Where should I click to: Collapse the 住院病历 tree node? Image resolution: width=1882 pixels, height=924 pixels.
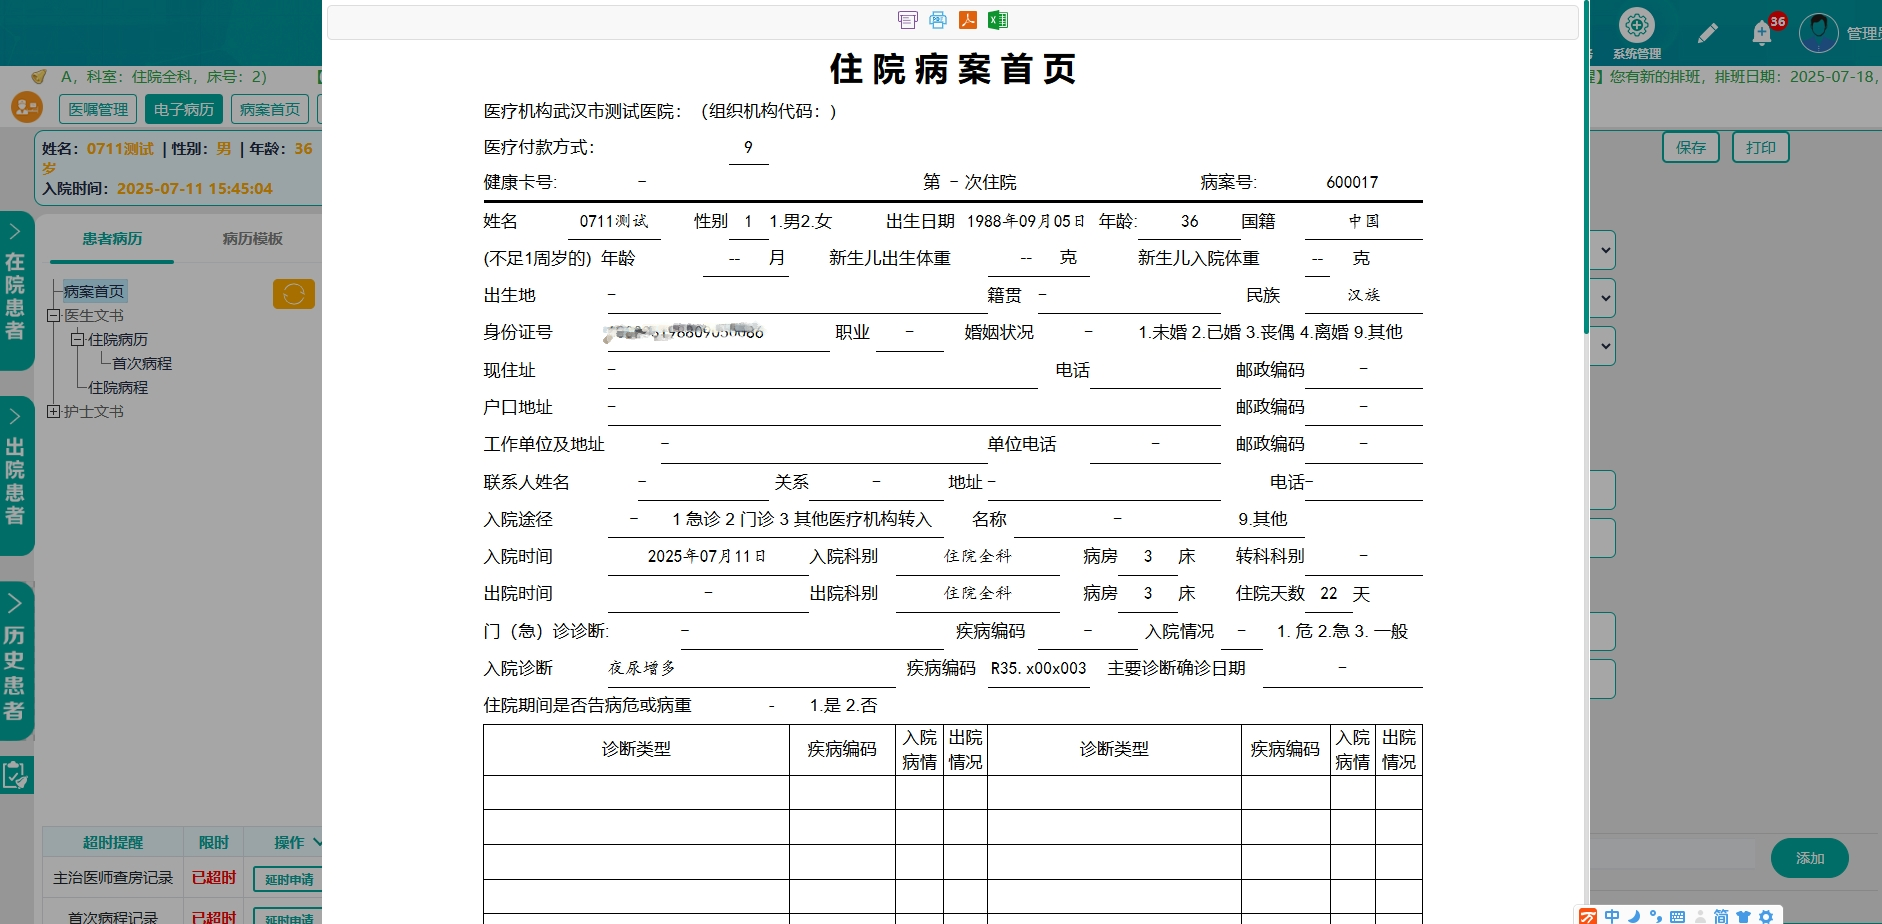click(x=77, y=340)
